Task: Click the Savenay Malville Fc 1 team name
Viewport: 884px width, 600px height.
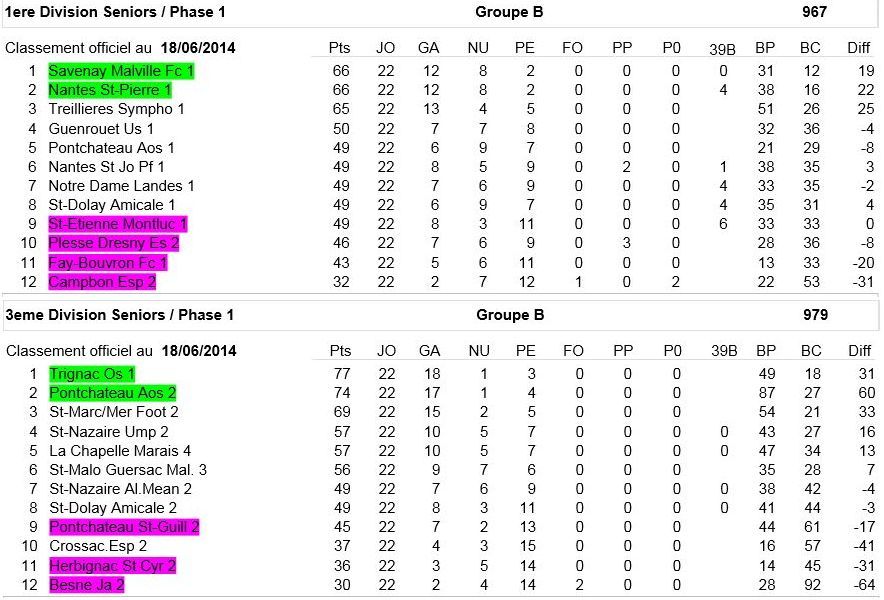Action: pyautogui.click(x=121, y=71)
